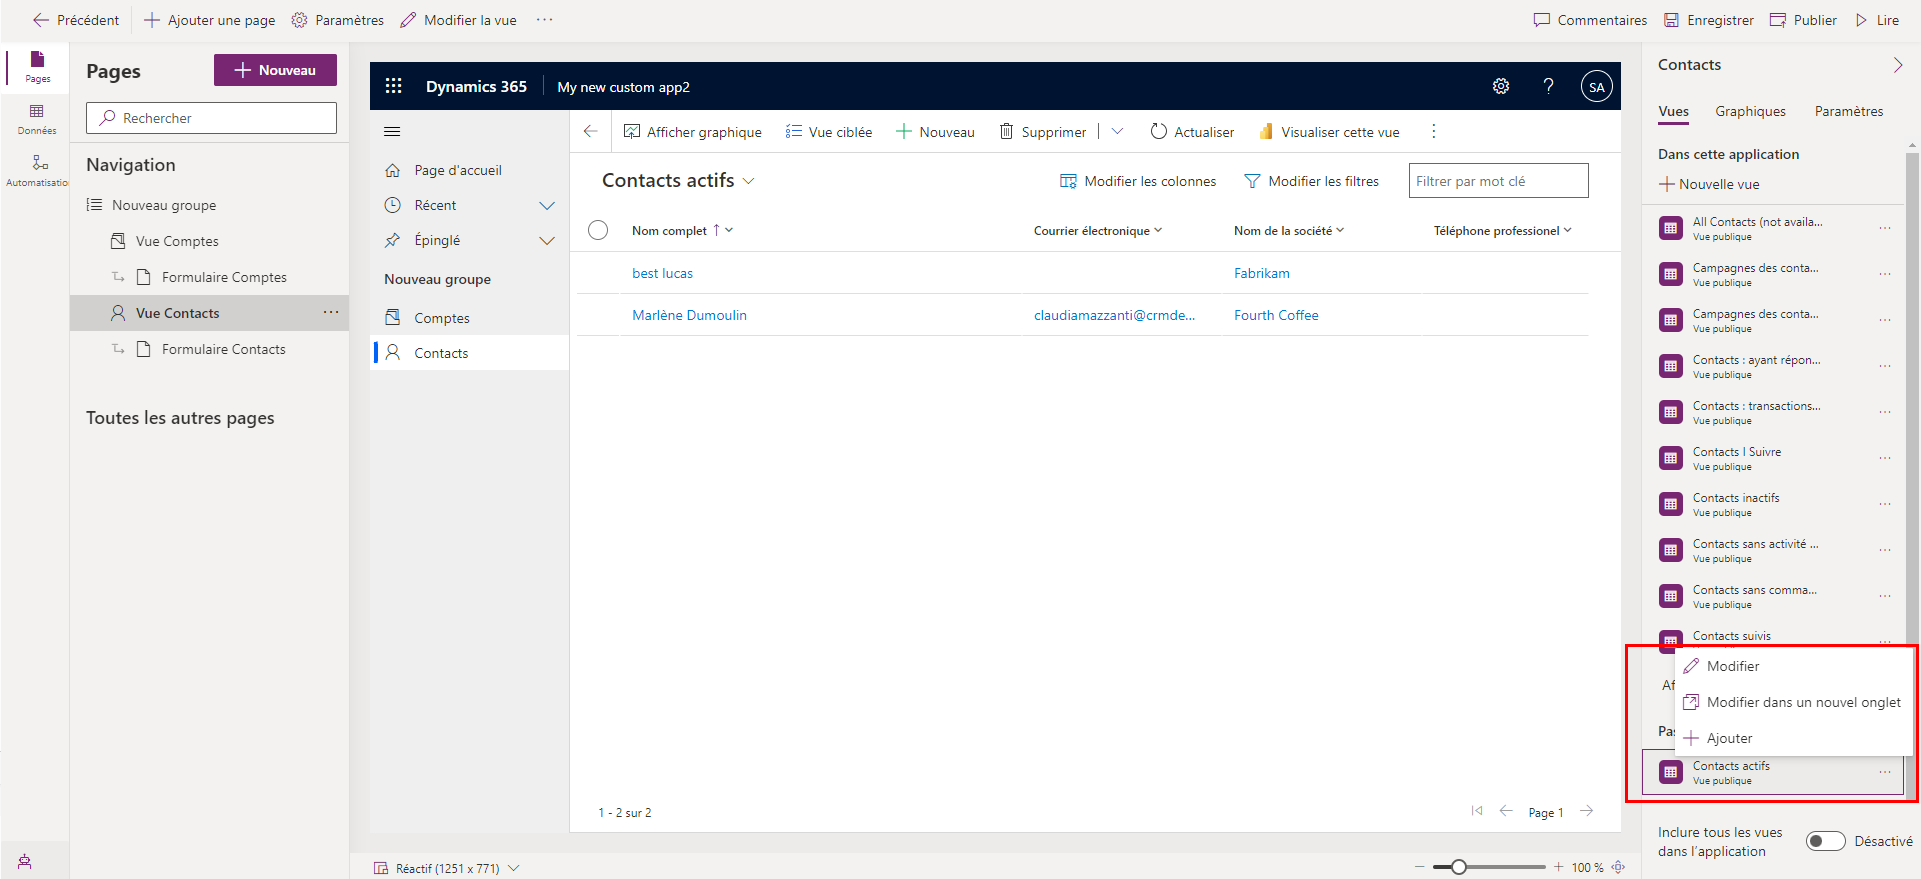Go to the first page arrow
Screen dimensions: 1921x879
pyautogui.click(x=1477, y=811)
